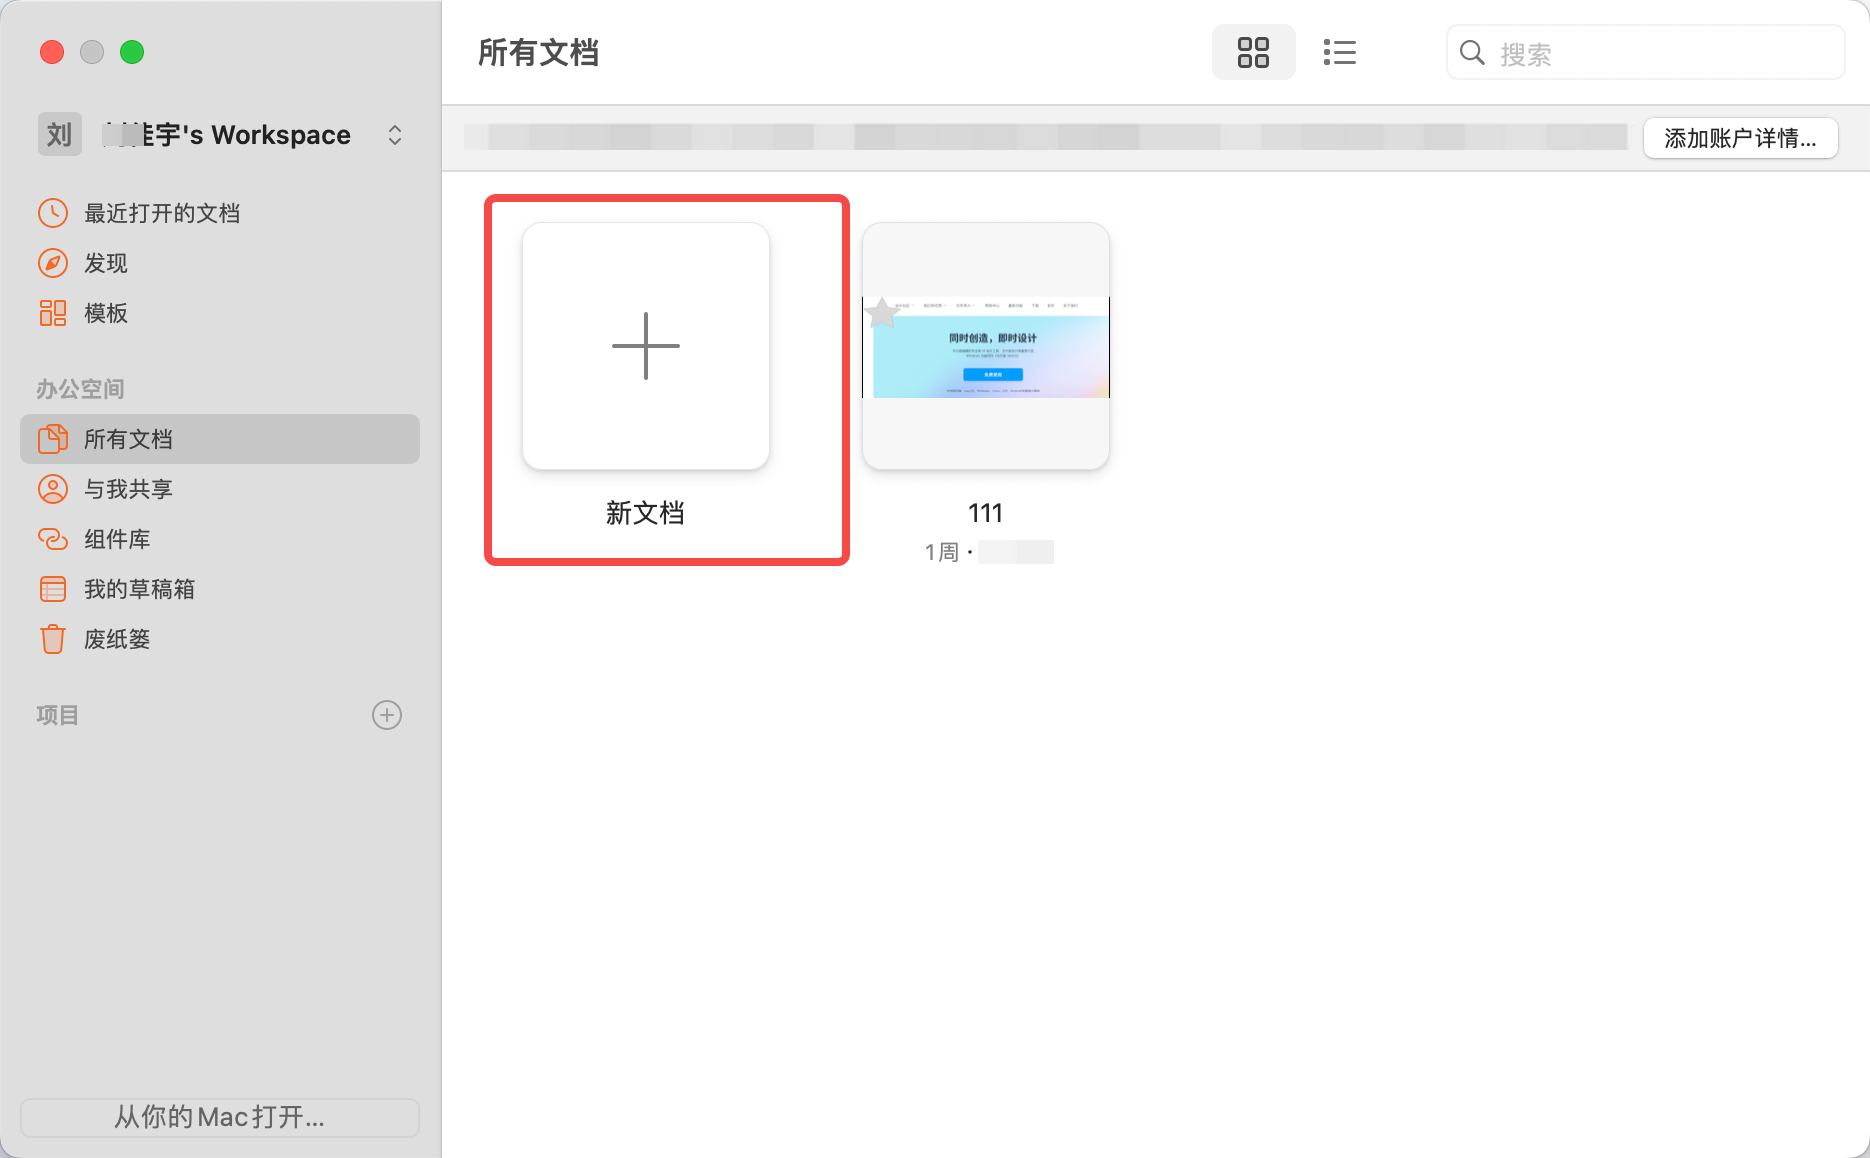Viewport: 1870px width, 1158px height.
Task: Open the 发现 (Discover) compass icon
Action: click(53, 263)
